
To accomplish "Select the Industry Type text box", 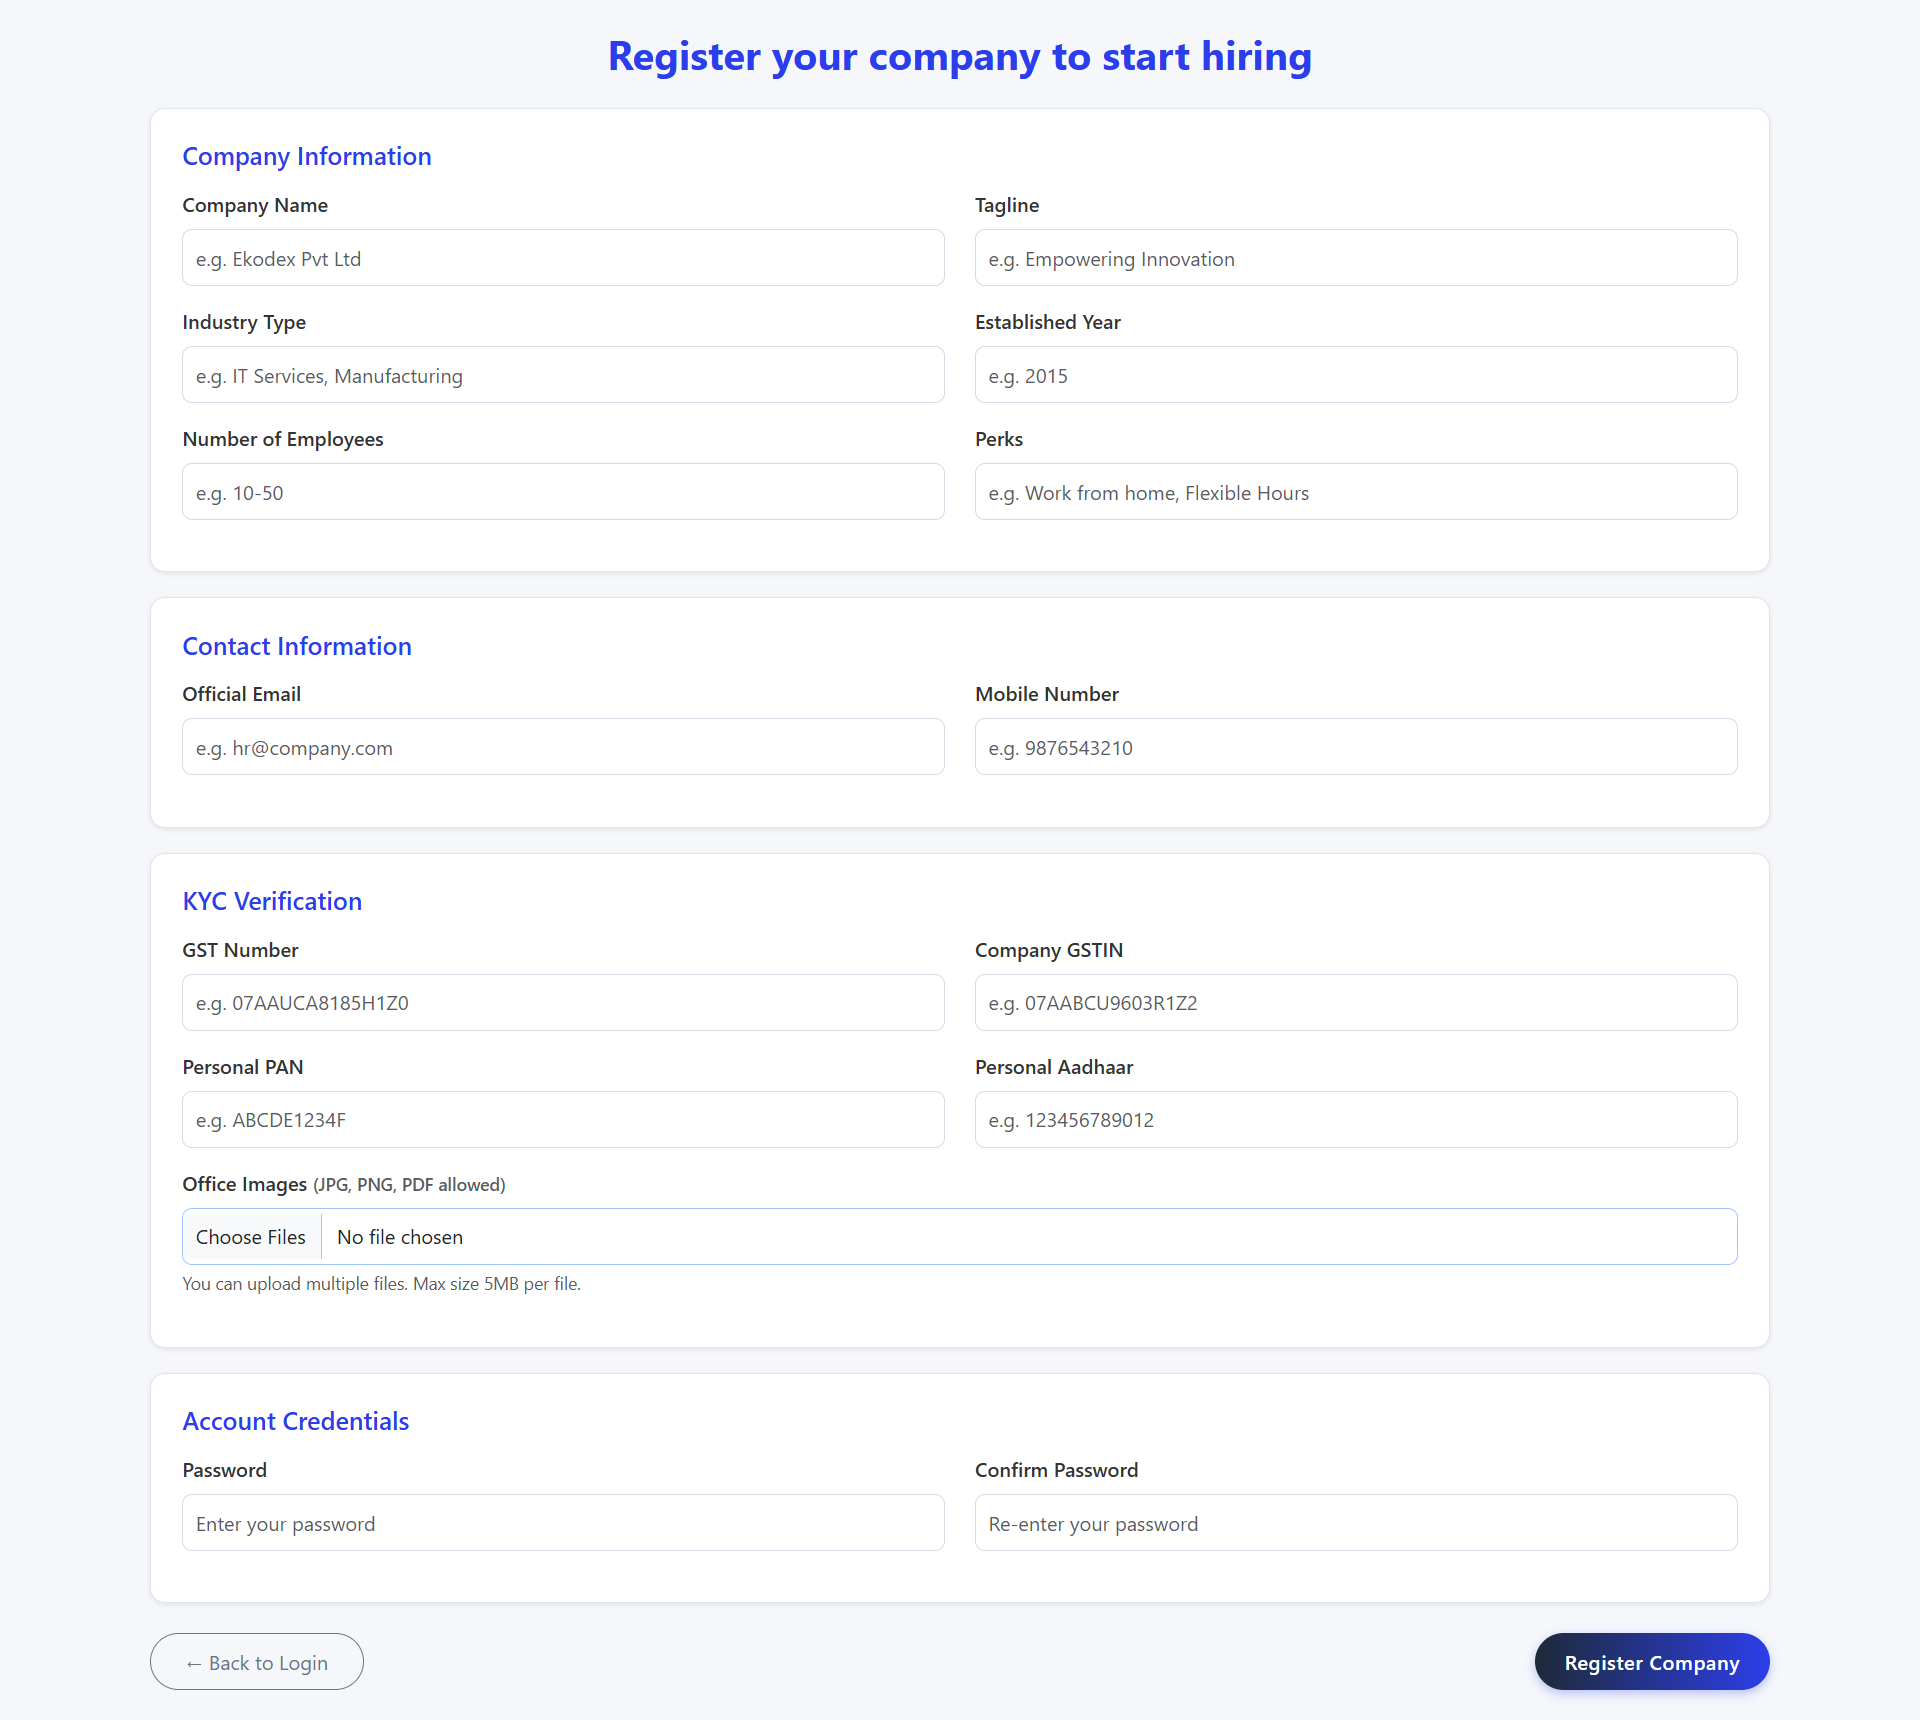I will pos(562,374).
